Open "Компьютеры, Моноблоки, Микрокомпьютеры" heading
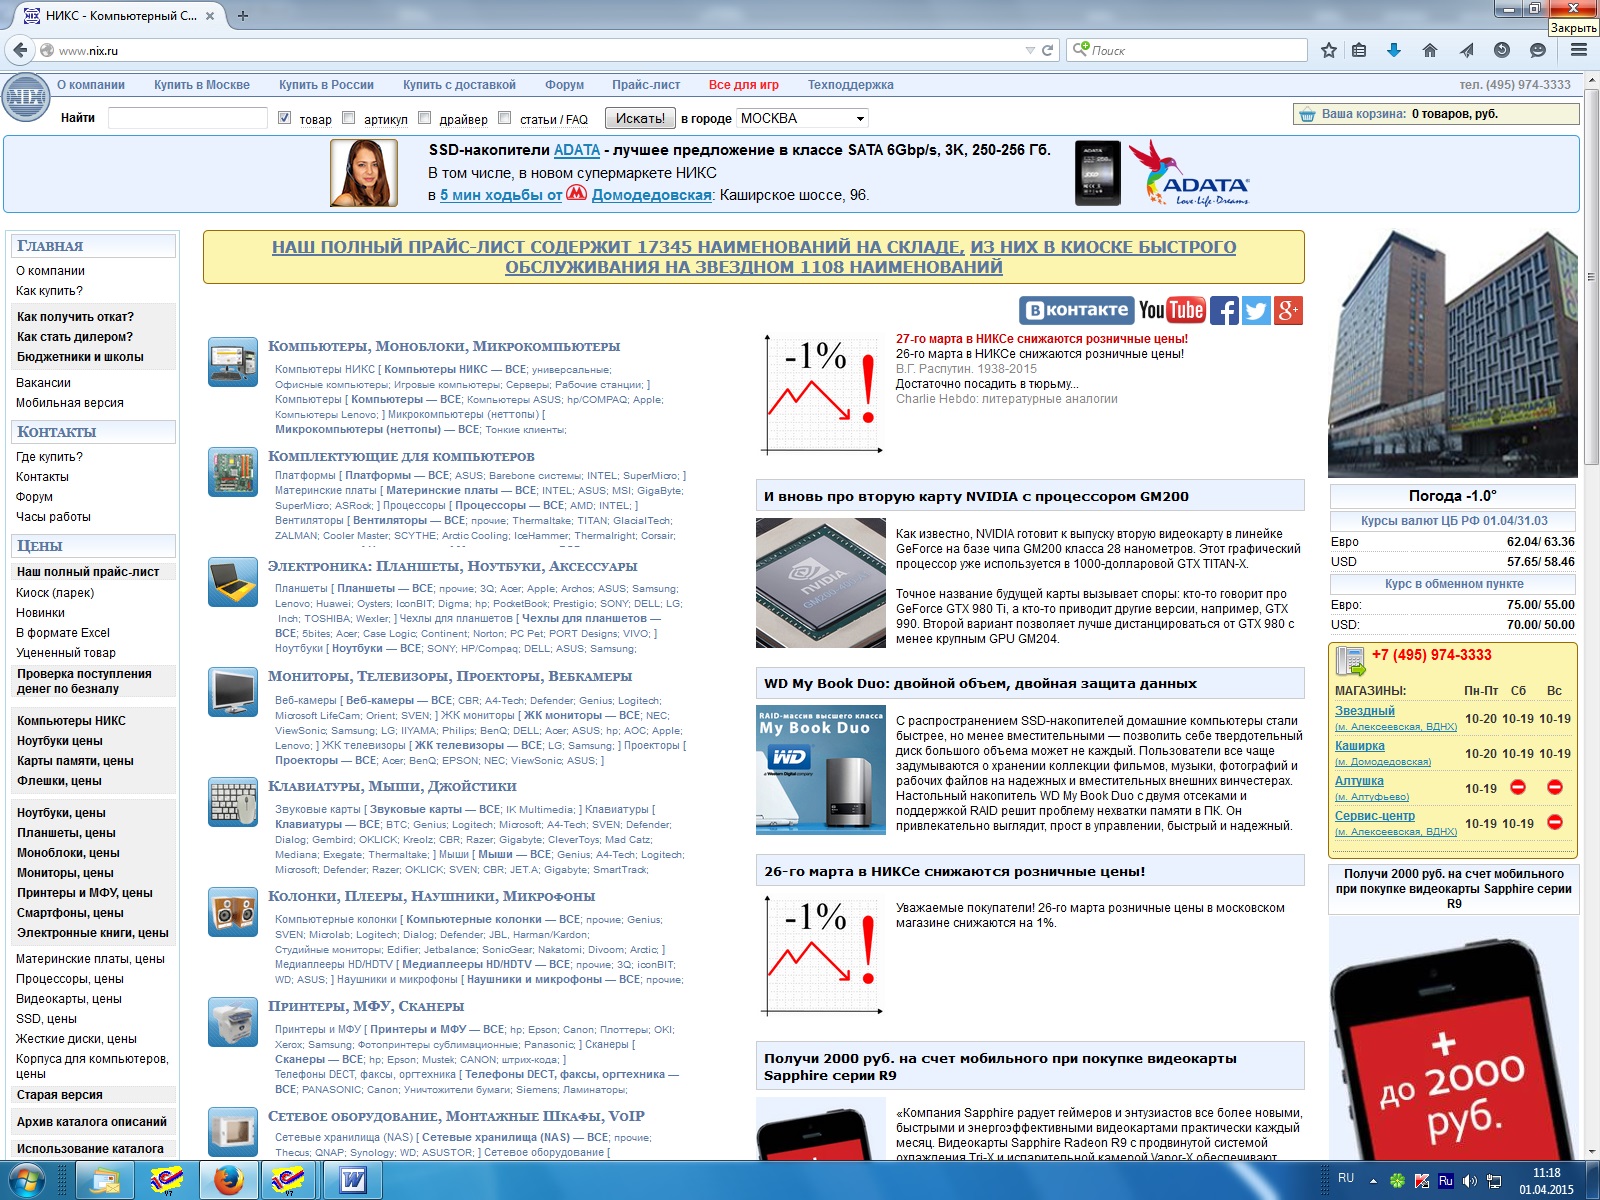Screen dimensions: 1600x1200 pos(444,346)
